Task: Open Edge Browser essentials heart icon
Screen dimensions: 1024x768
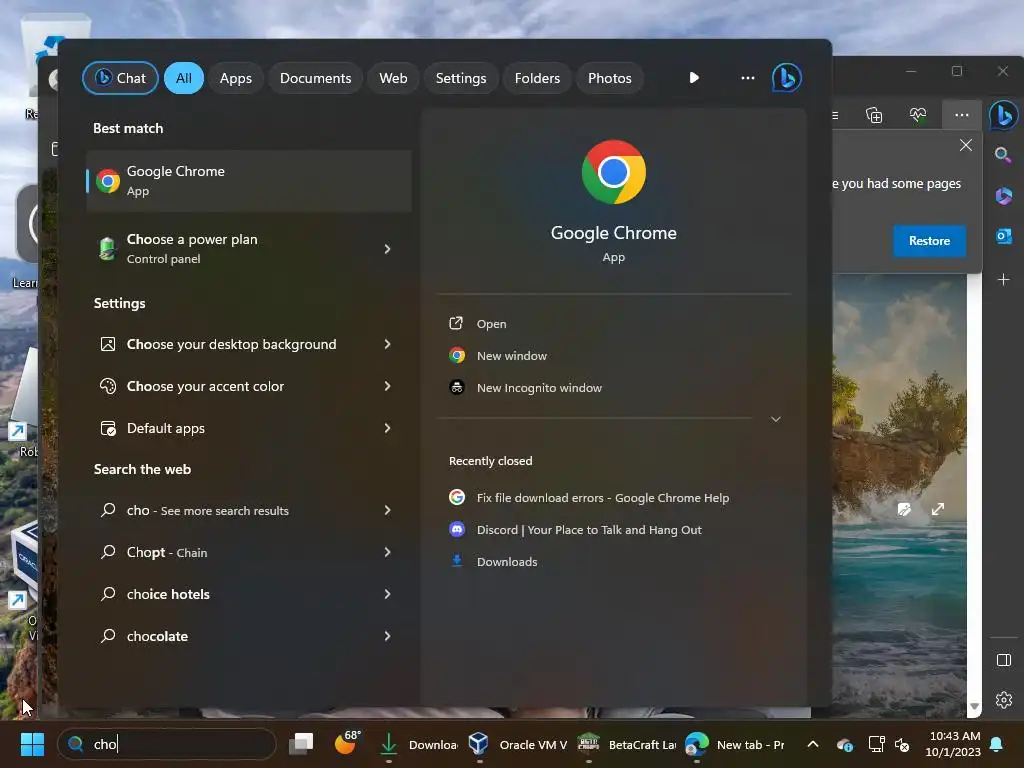Action: [918, 115]
